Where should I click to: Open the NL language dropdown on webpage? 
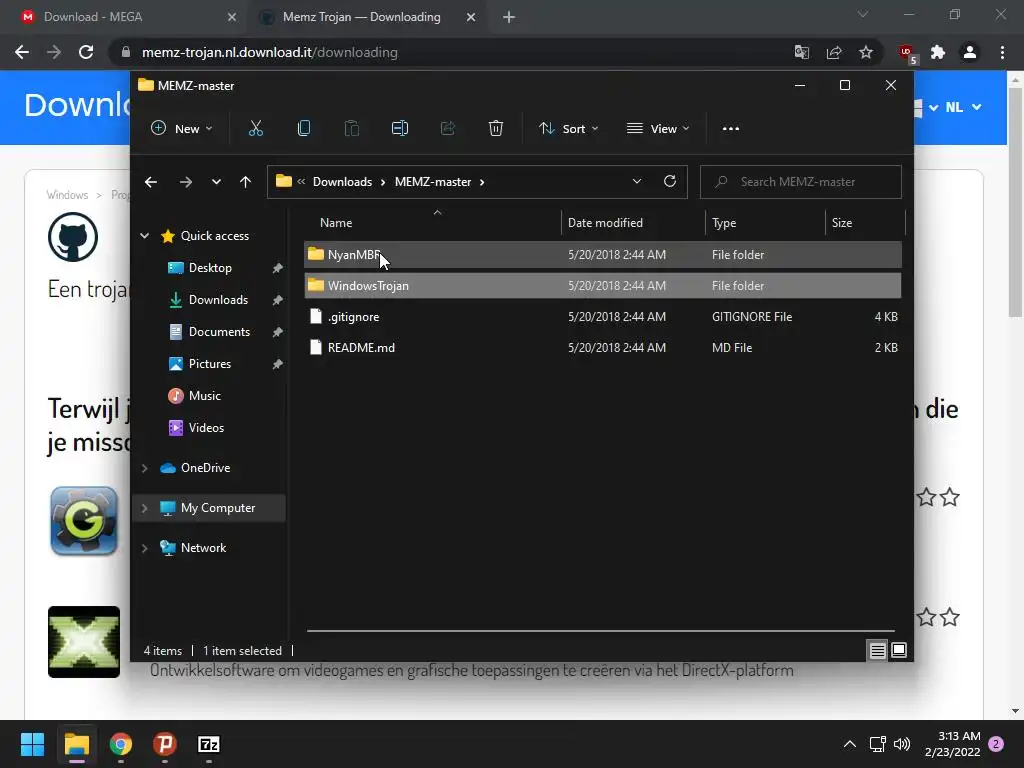pos(963,107)
